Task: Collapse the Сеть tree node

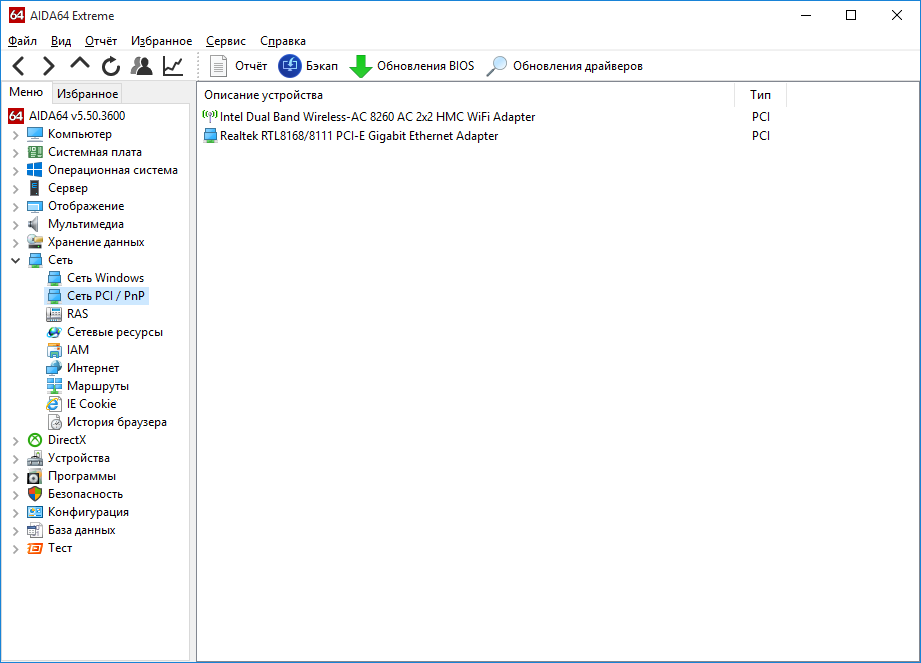Action: (x=15, y=260)
